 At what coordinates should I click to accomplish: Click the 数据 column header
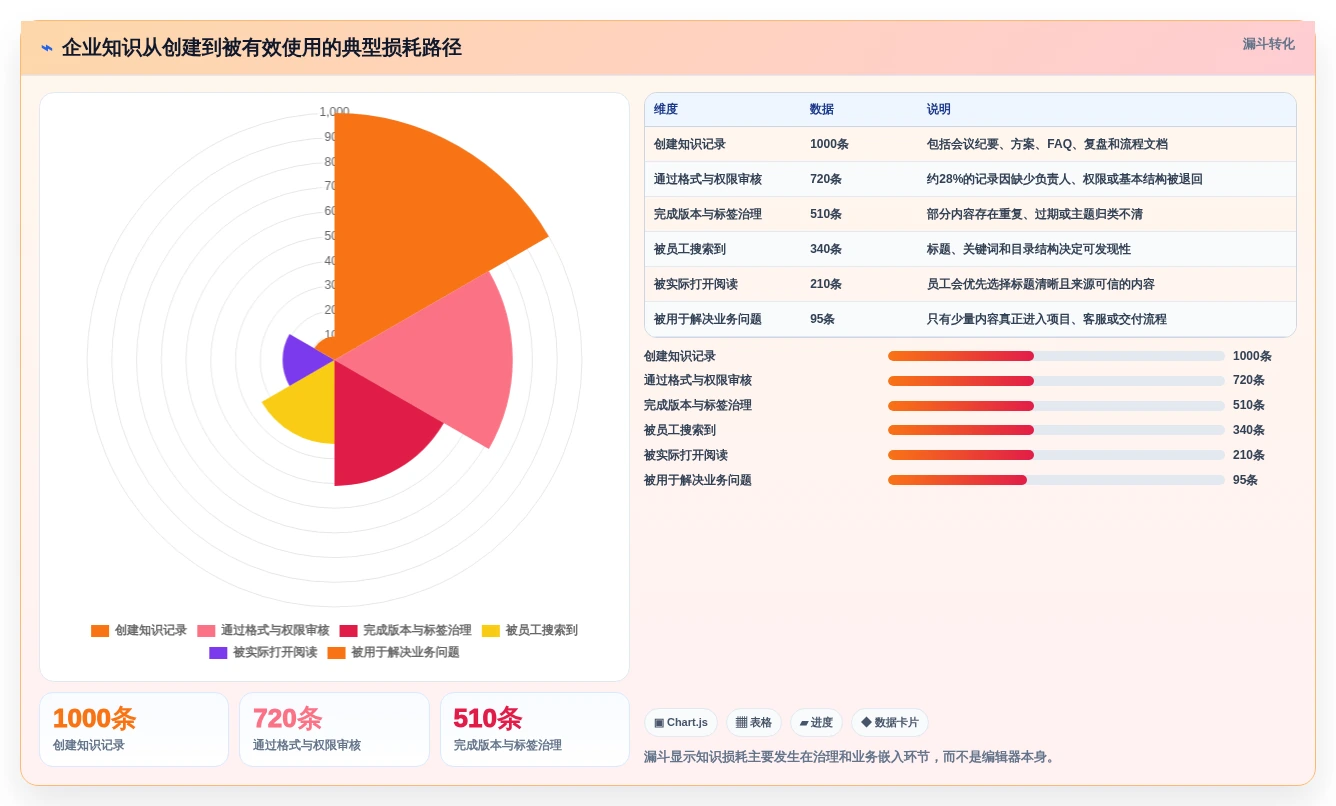point(822,109)
